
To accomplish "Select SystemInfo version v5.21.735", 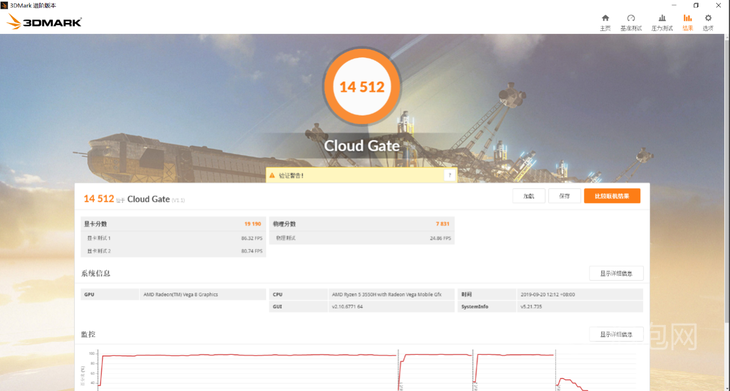I will (x=530, y=307).
